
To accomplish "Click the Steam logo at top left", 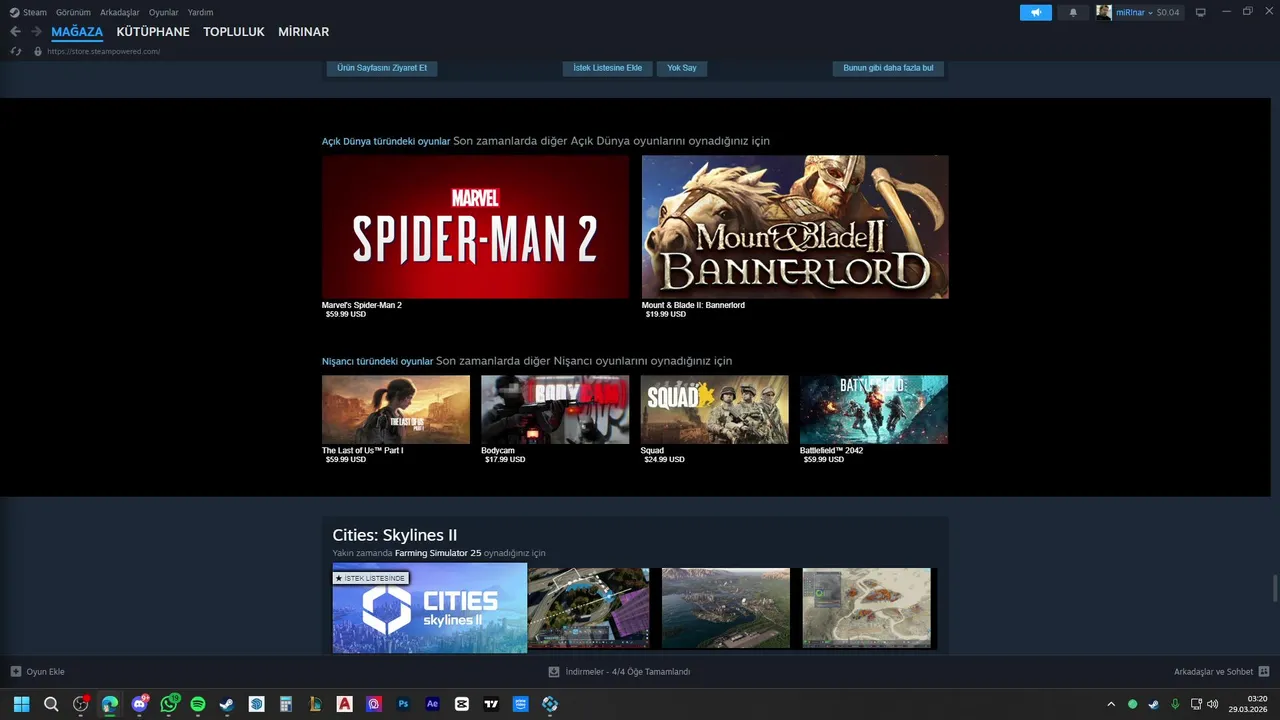I will (x=14, y=12).
